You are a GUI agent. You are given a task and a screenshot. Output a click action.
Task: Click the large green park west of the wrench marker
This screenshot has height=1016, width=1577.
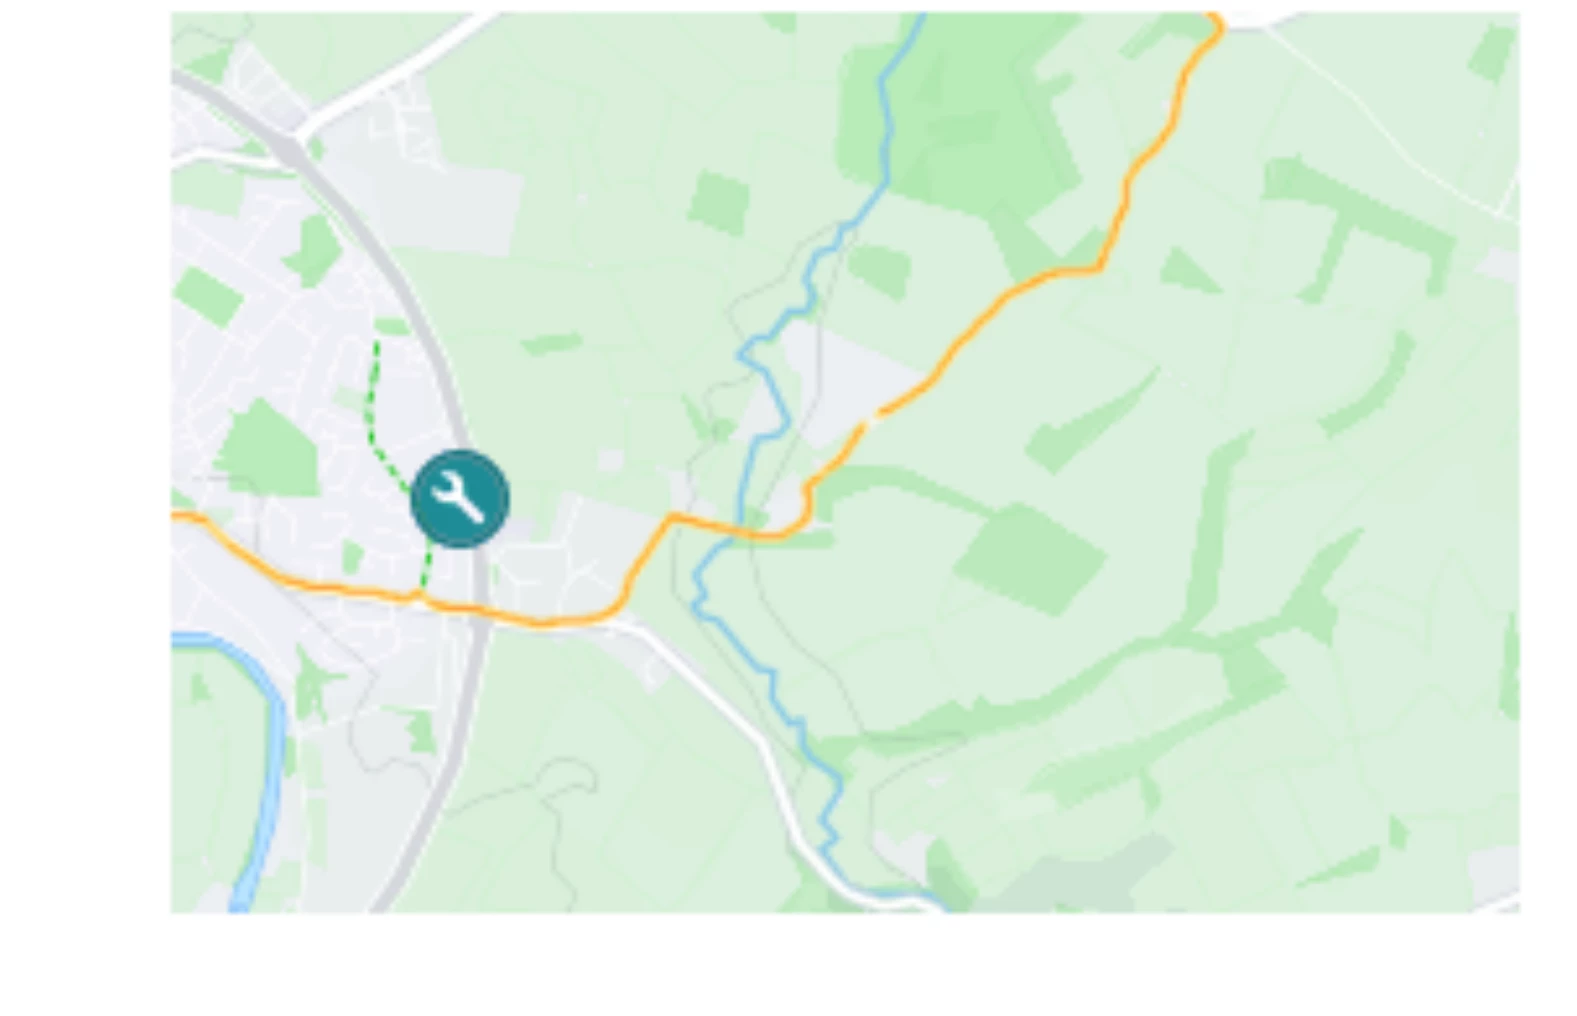click(267, 449)
